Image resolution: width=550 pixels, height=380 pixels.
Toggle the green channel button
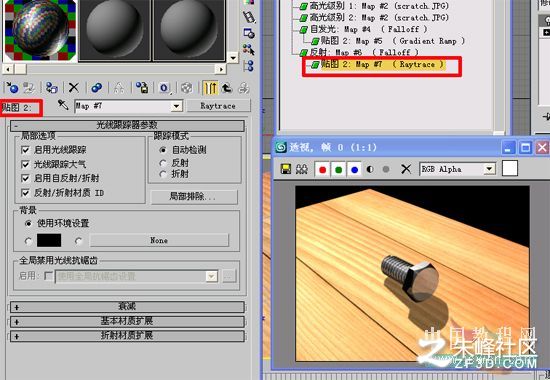338,169
